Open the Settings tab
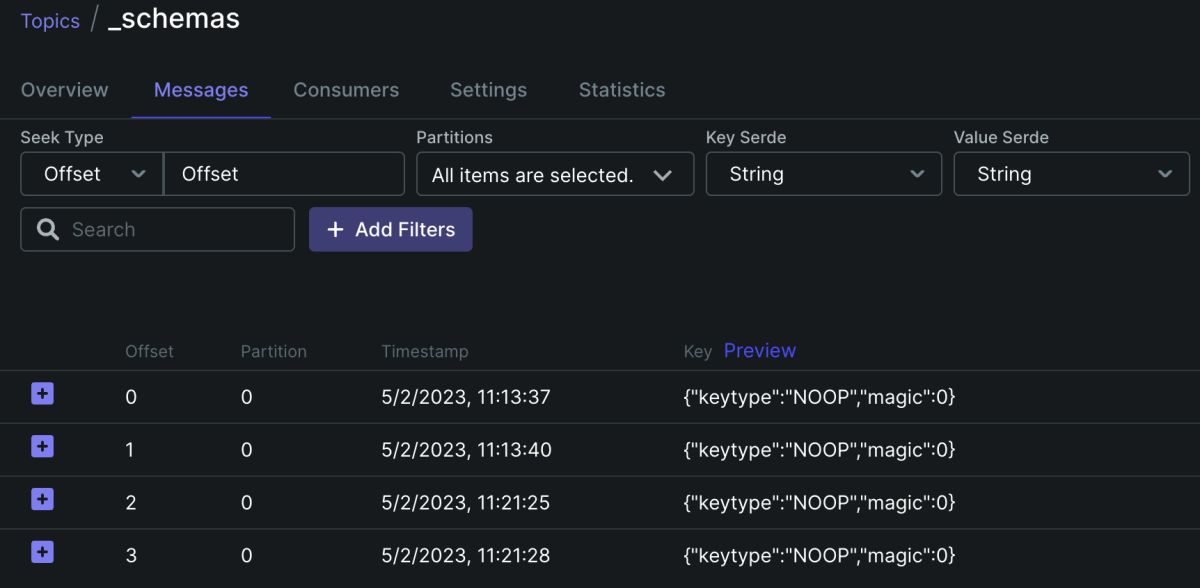The height and width of the screenshot is (588, 1200). click(x=488, y=89)
